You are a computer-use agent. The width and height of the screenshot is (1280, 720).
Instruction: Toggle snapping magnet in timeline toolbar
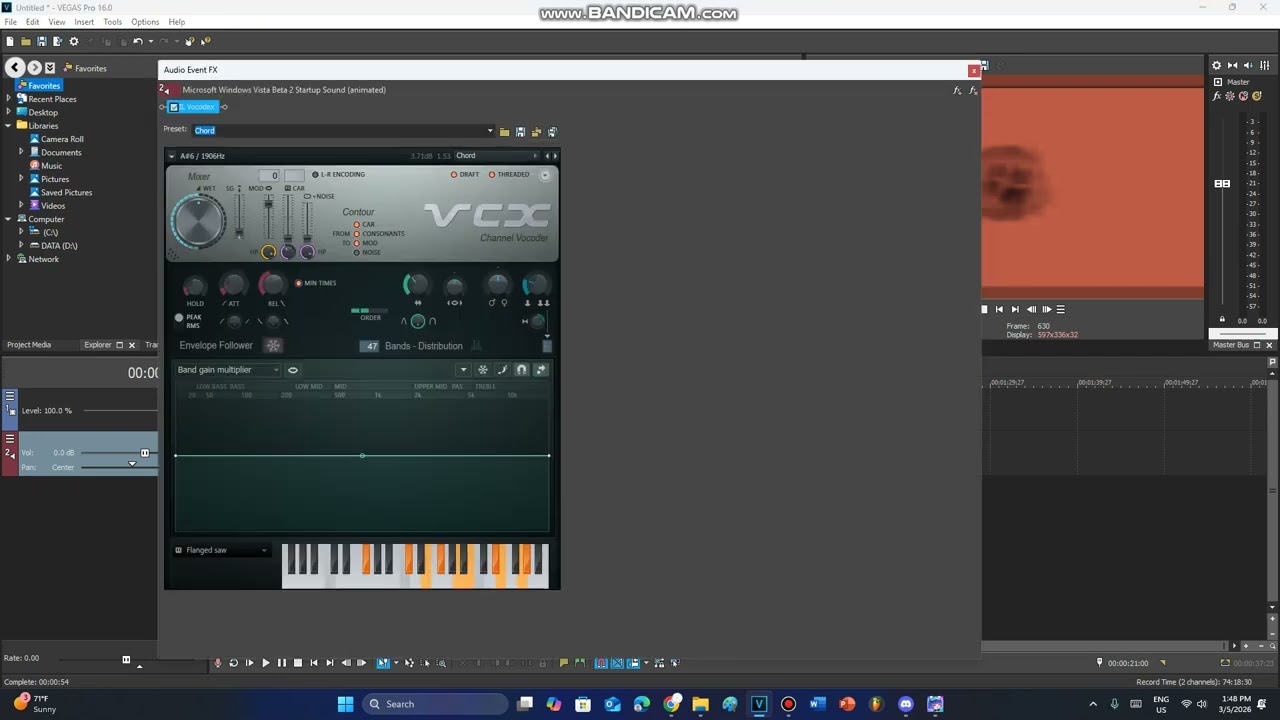(601, 663)
